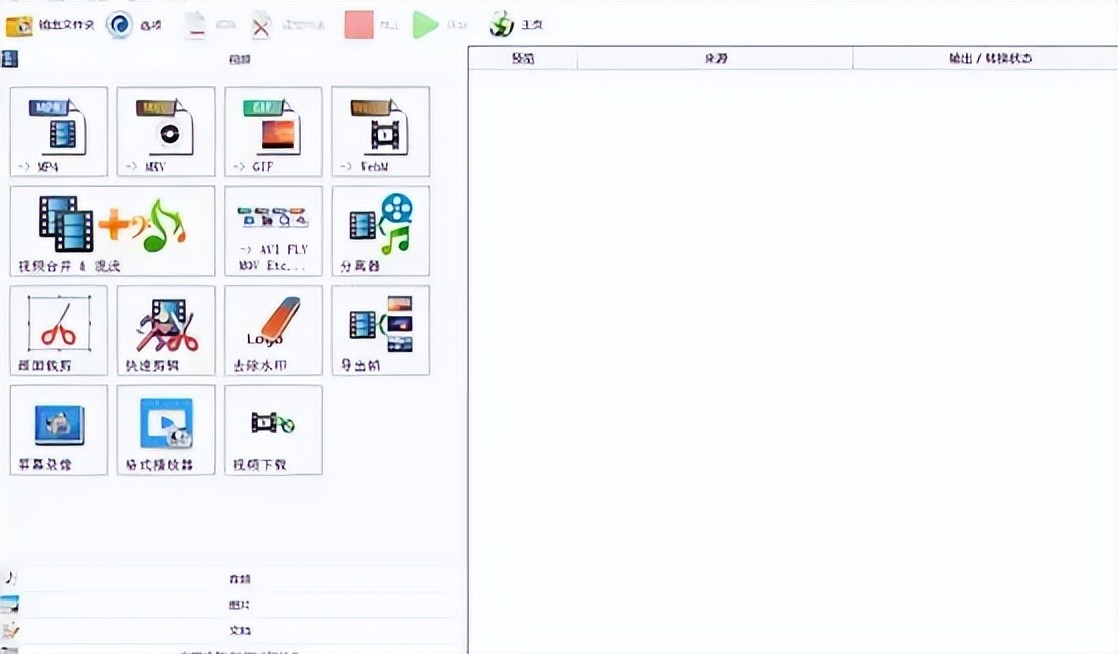Image resolution: width=1118 pixels, height=654 pixels.
Task: Select the -> AVI FLV MOV Etc tile
Action: coord(273,230)
